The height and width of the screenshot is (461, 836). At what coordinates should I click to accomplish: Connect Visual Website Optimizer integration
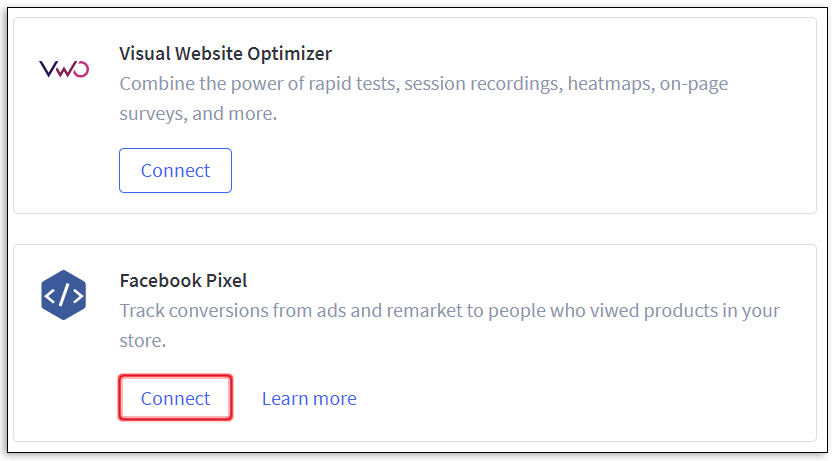click(175, 171)
